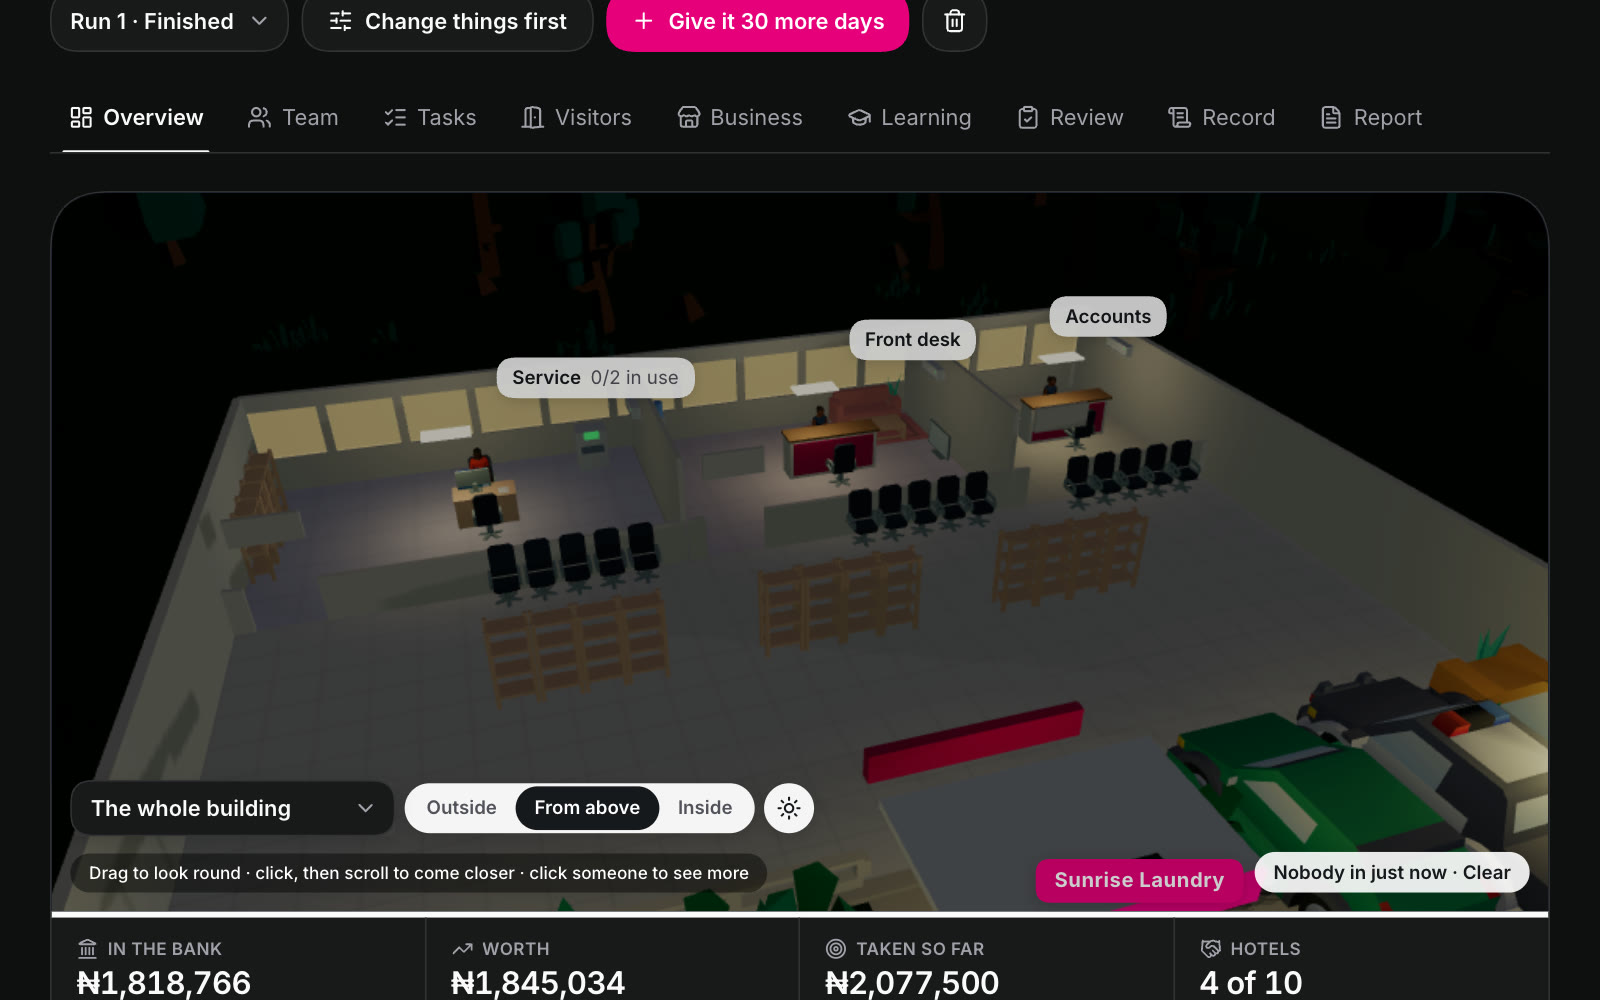The height and width of the screenshot is (1000, 1600).
Task: Switch to the Review tab
Action: 1071,118
